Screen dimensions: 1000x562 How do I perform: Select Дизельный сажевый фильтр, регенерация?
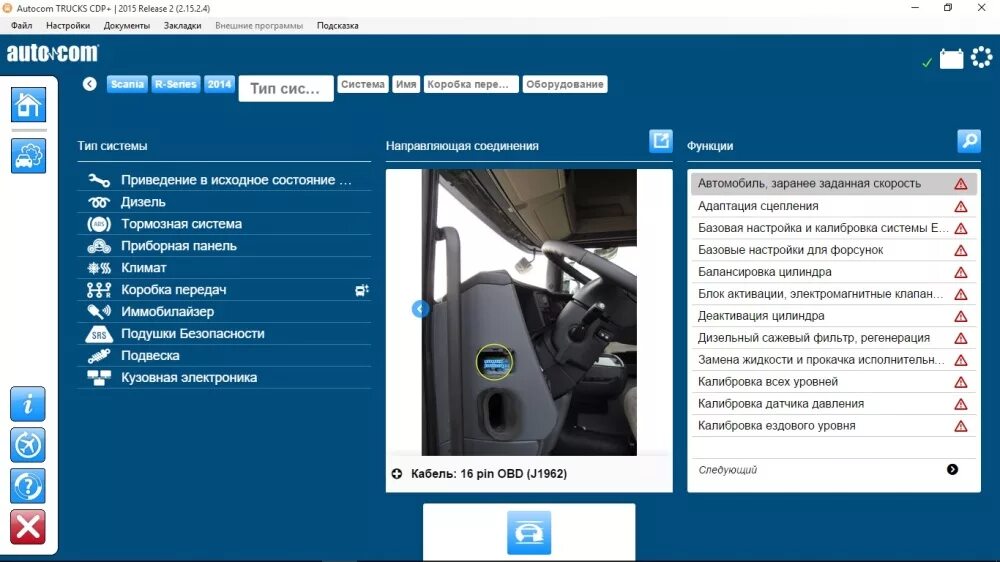[x=834, y=338]
